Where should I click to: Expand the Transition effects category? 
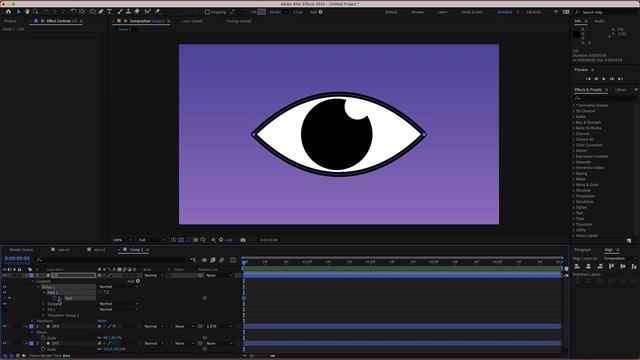(574, 224)
